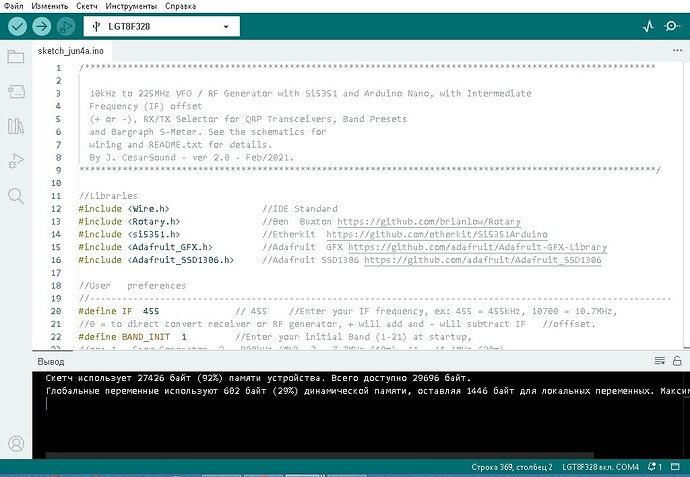Open the Sketchbook folder sidebar icon
This screenshot has height=477, width=690.
(16, 57)
